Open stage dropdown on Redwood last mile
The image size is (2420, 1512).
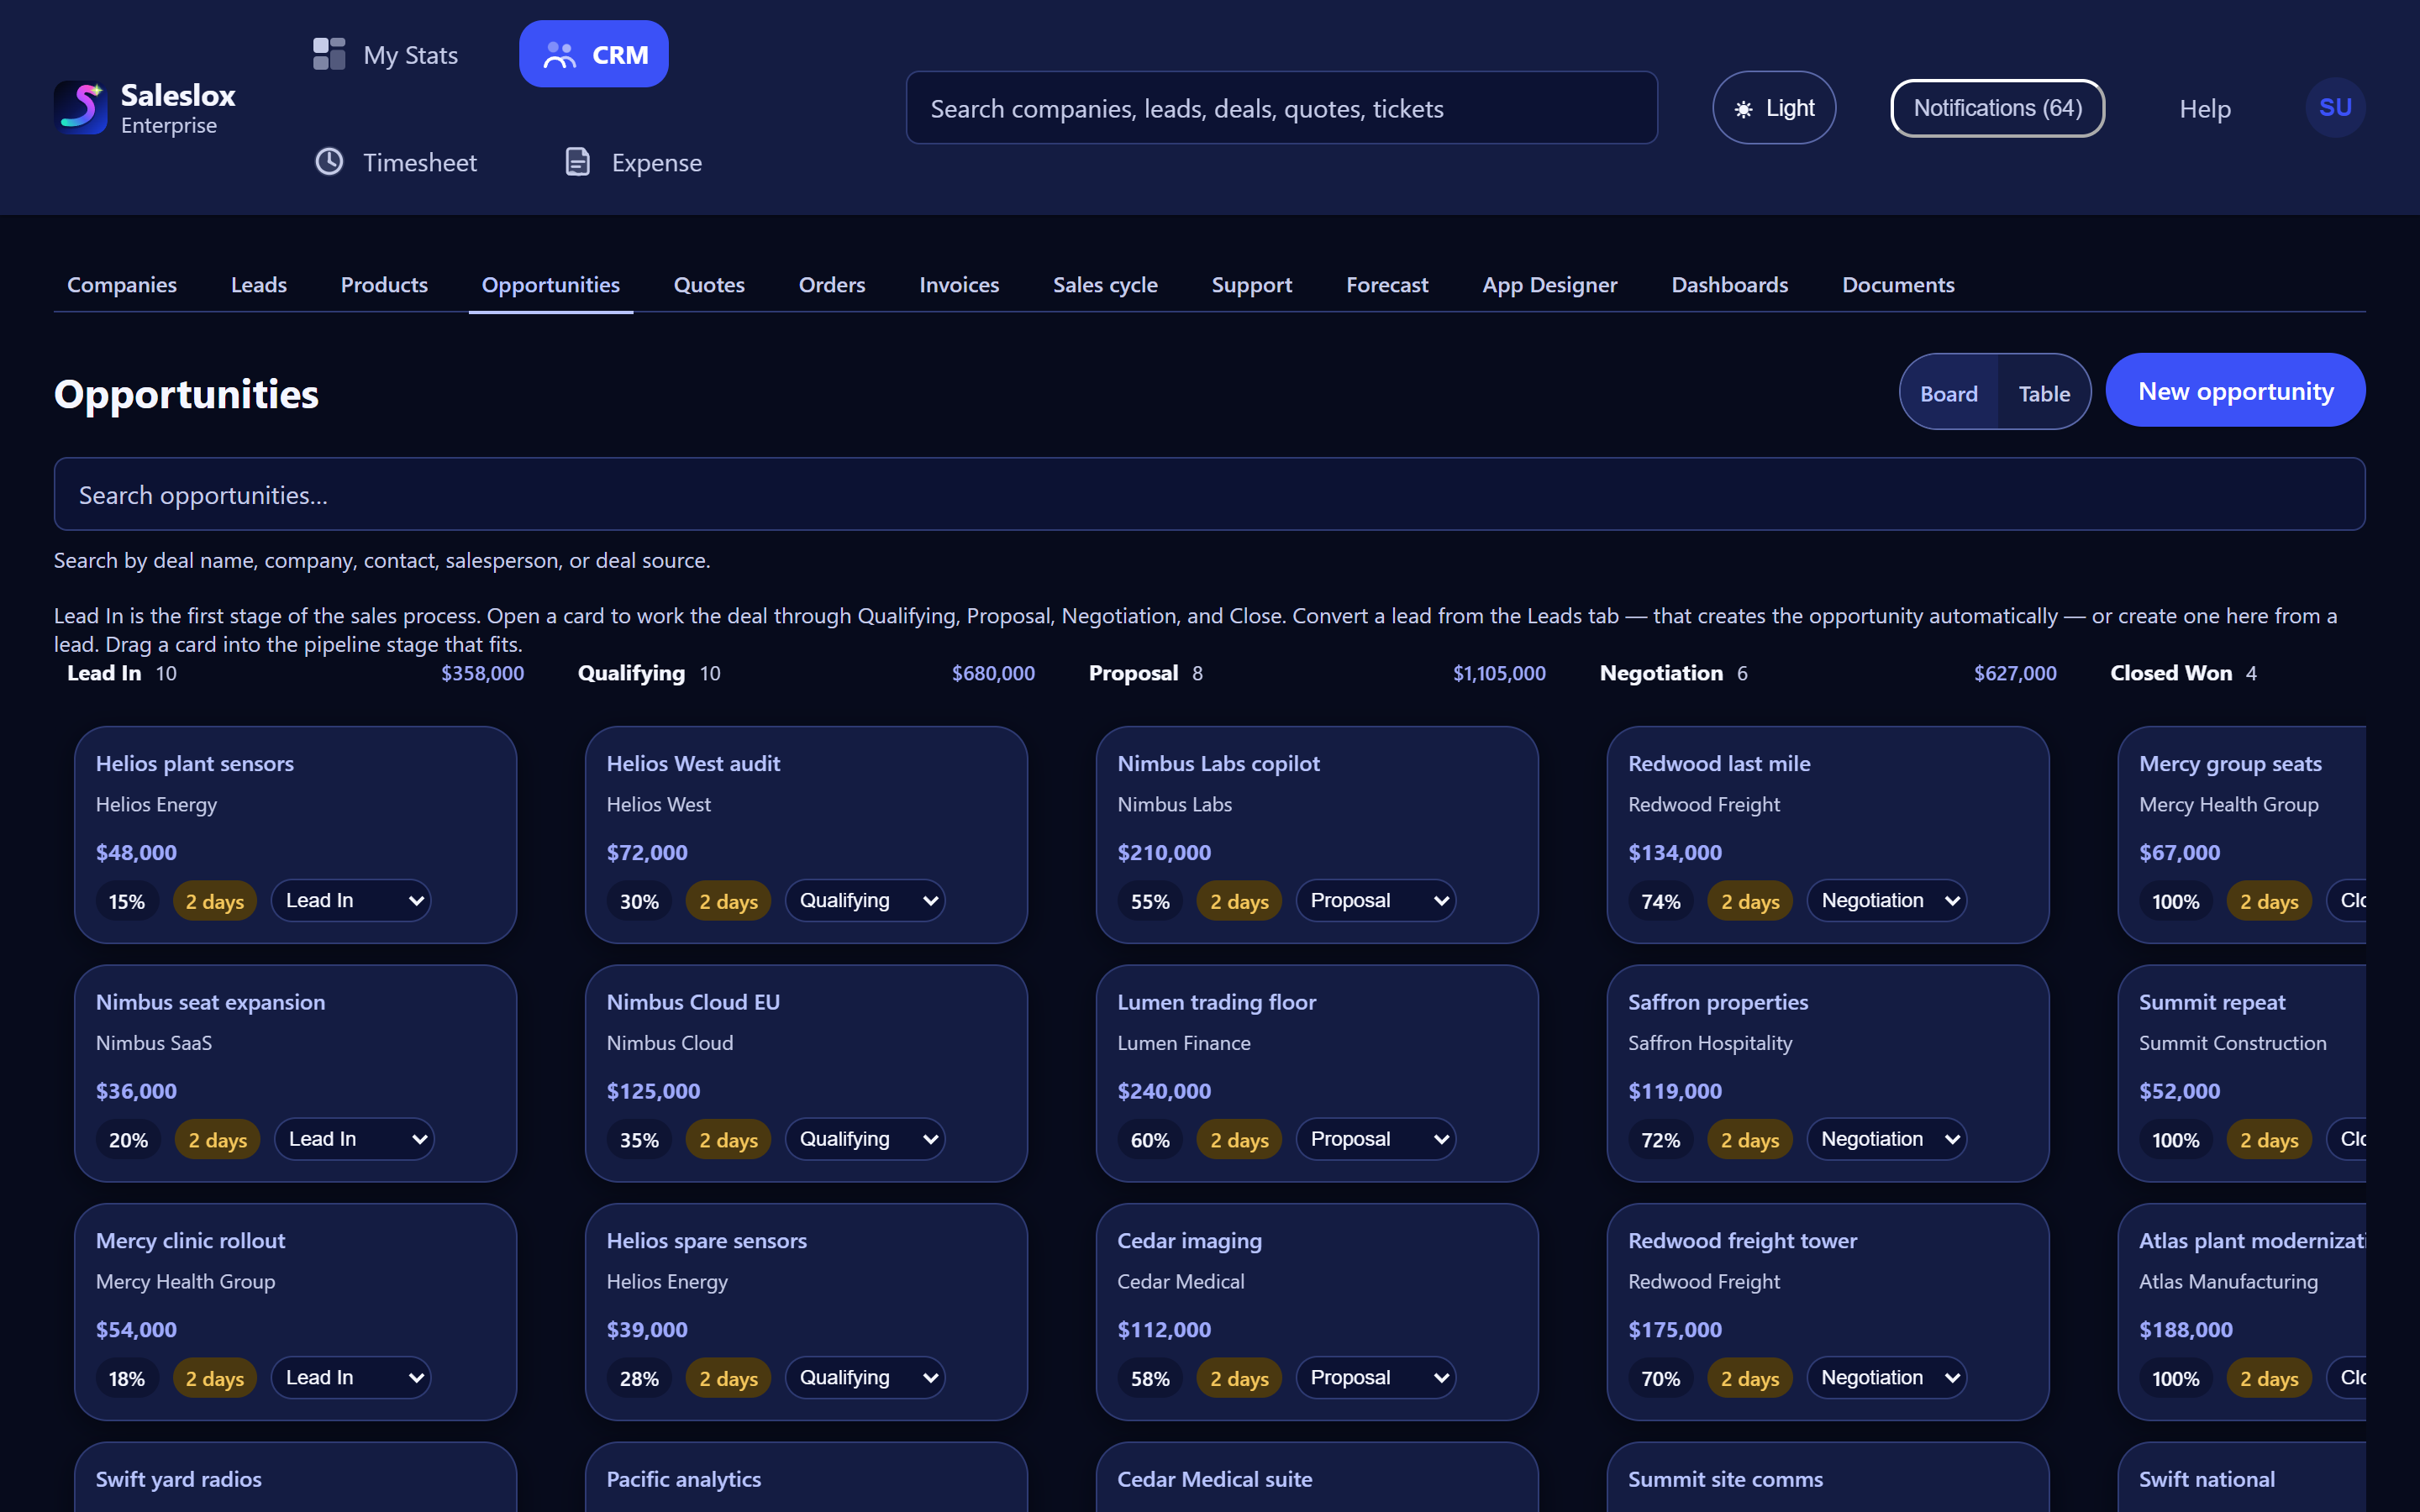pos(1887,901)
